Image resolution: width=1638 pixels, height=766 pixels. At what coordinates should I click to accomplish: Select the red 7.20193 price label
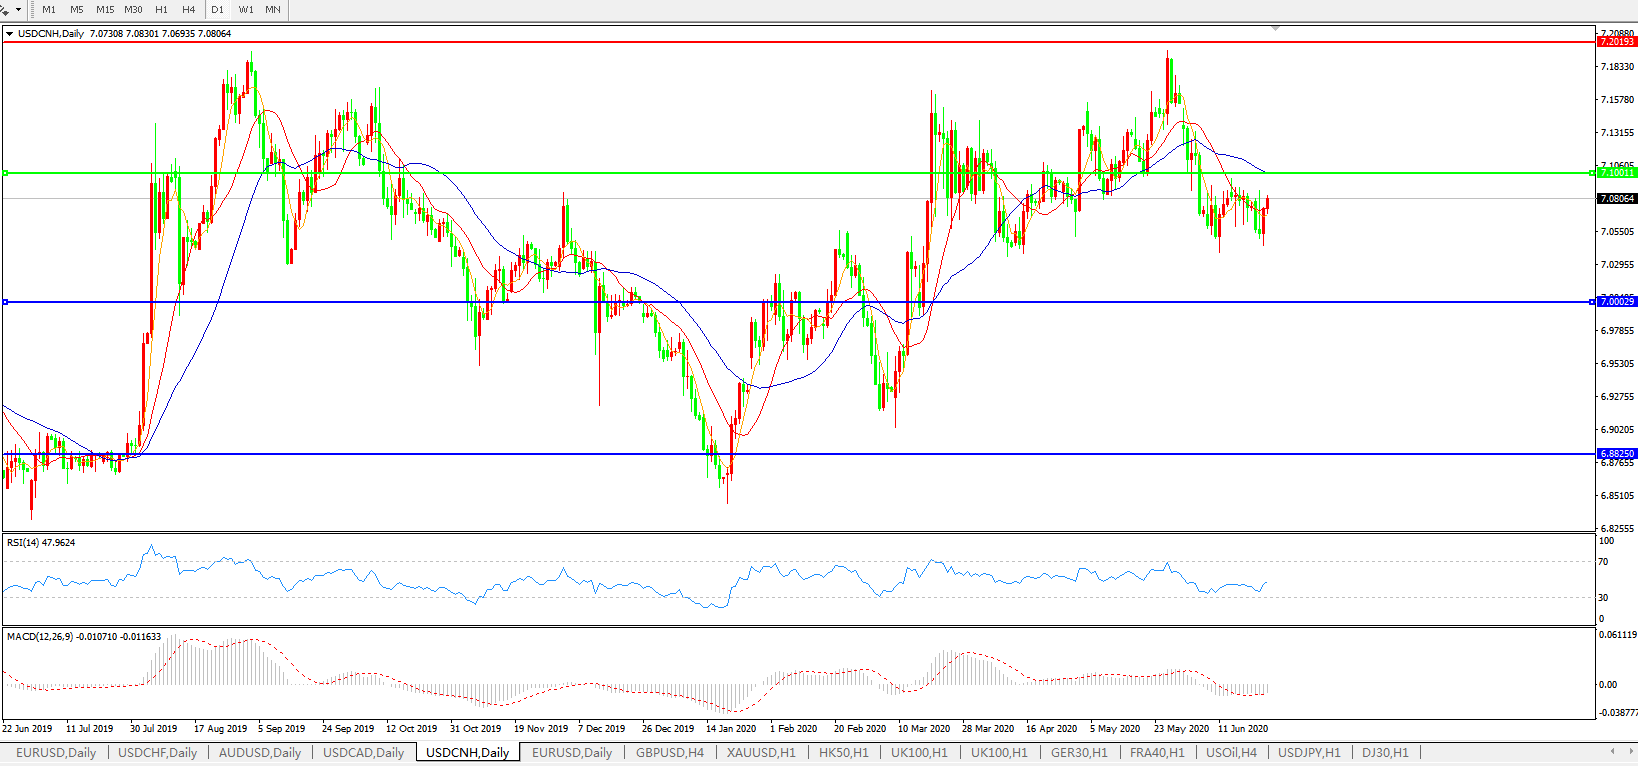[1616, 42]
